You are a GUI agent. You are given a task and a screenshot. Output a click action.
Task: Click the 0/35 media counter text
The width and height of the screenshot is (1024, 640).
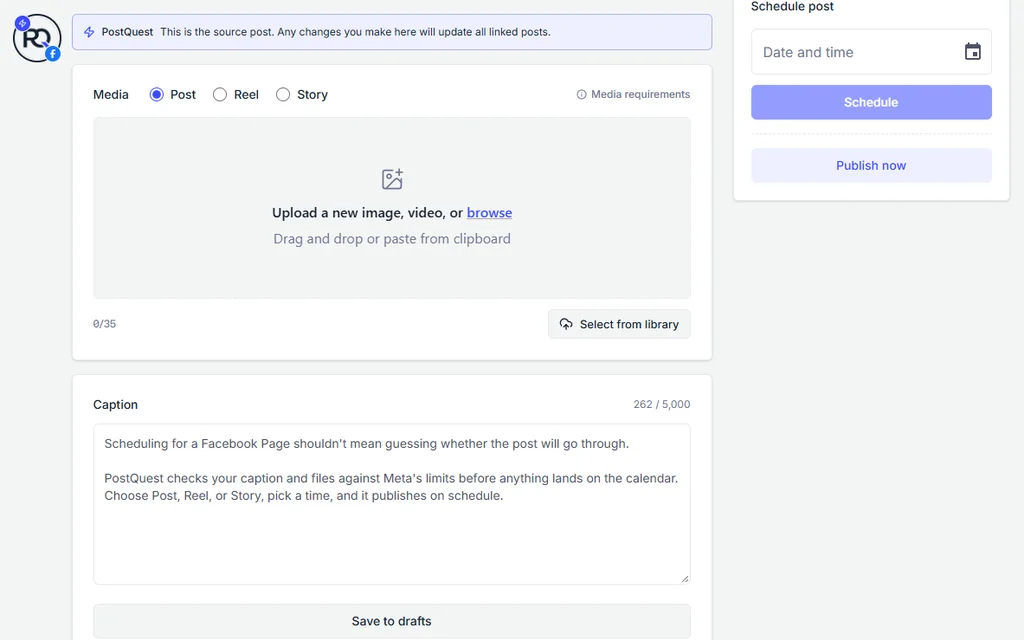click(104, 324)
